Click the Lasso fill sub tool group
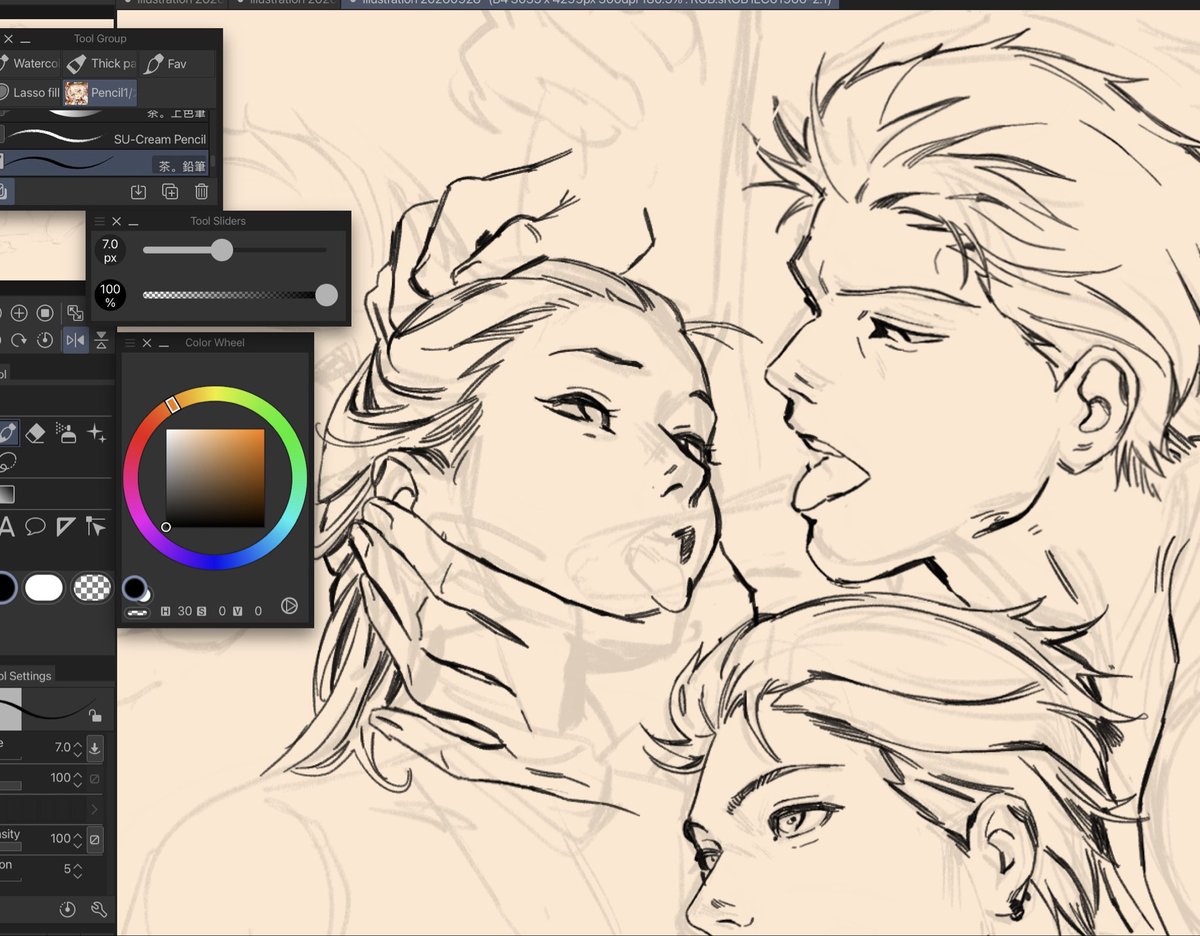Viewport: 1200px width, 936px height. (30, 92)
